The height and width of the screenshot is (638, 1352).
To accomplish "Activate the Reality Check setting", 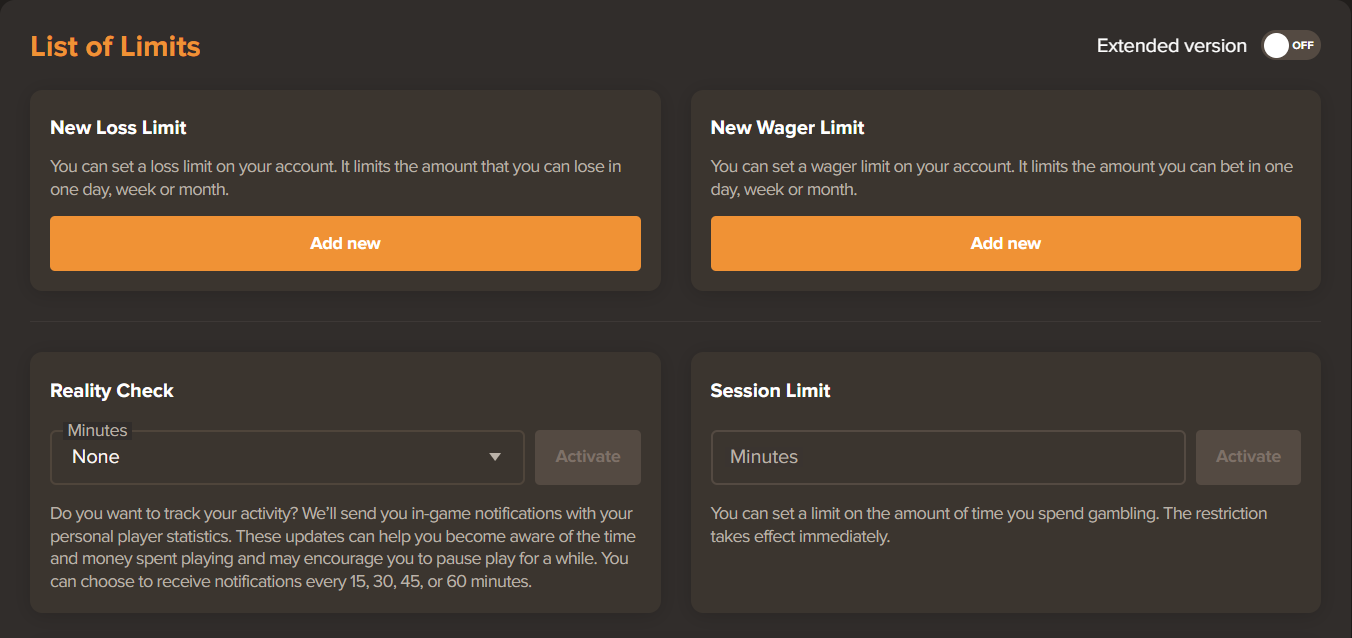I will (x=587, y=457).
